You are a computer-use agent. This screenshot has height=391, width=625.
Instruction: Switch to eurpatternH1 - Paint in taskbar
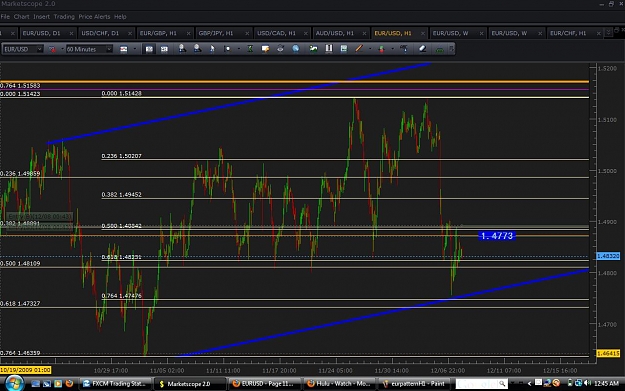(415, 383)
